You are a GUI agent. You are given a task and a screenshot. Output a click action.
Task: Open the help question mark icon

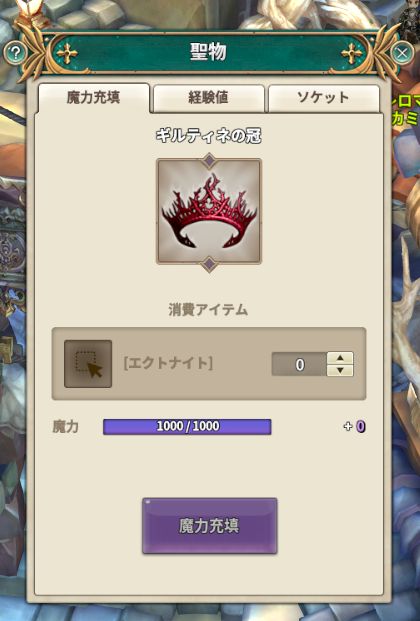[x=15, y=53]
